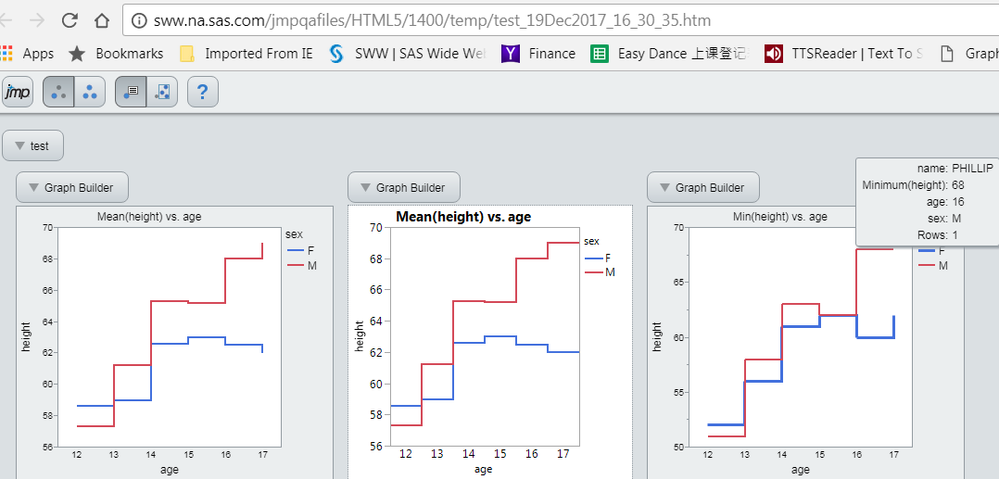The height and width of the screenshot is (479, 999).
Task: Click the age axis label in first graph
Action: tap(169, 470)
